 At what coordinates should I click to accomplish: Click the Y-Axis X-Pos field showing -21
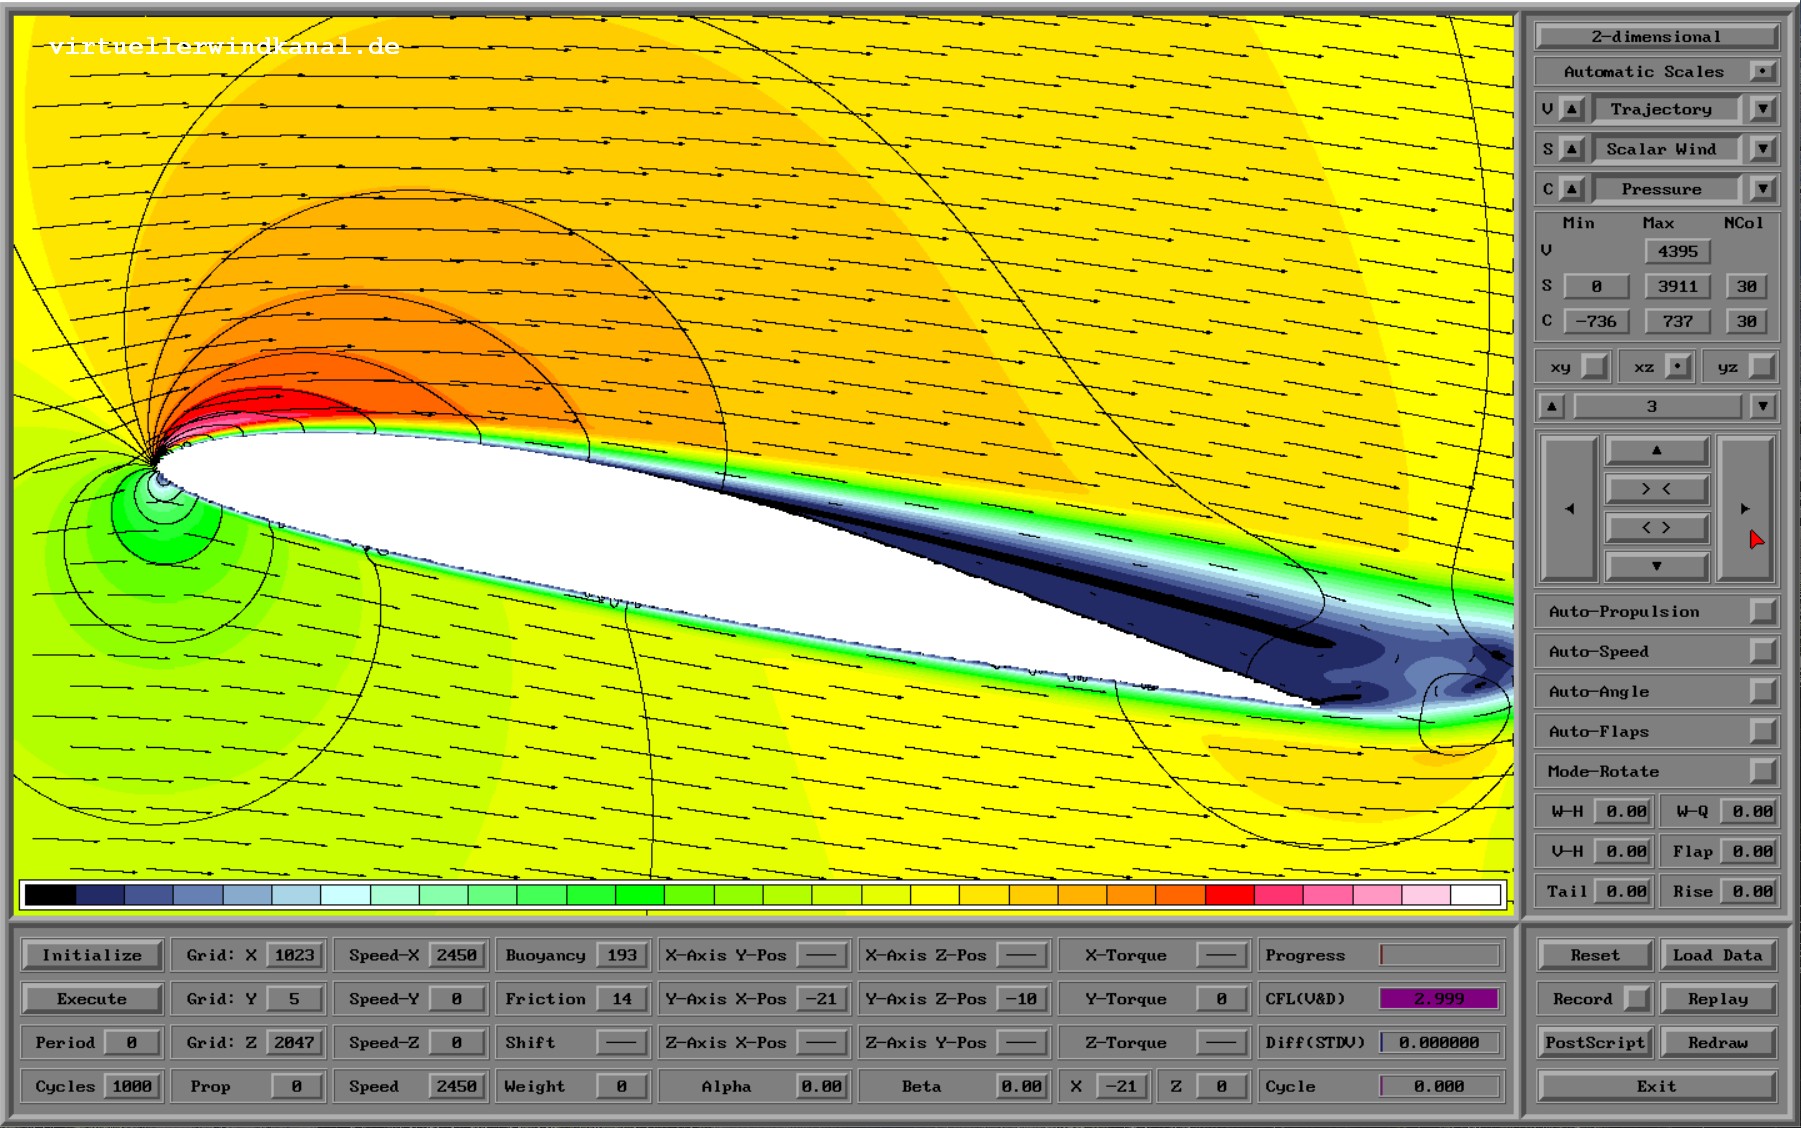point(821,998)
